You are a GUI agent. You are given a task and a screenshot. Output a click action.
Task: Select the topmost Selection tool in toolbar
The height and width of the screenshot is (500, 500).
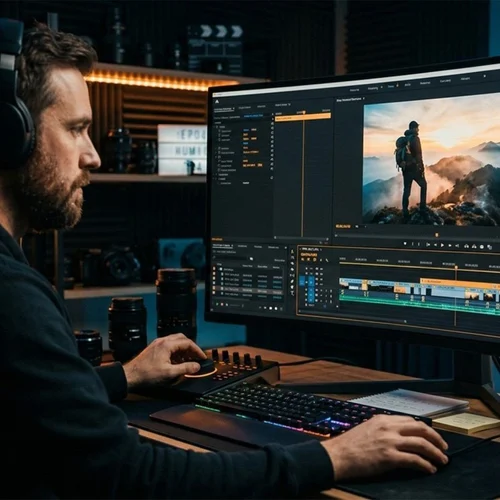coord(292,252)
